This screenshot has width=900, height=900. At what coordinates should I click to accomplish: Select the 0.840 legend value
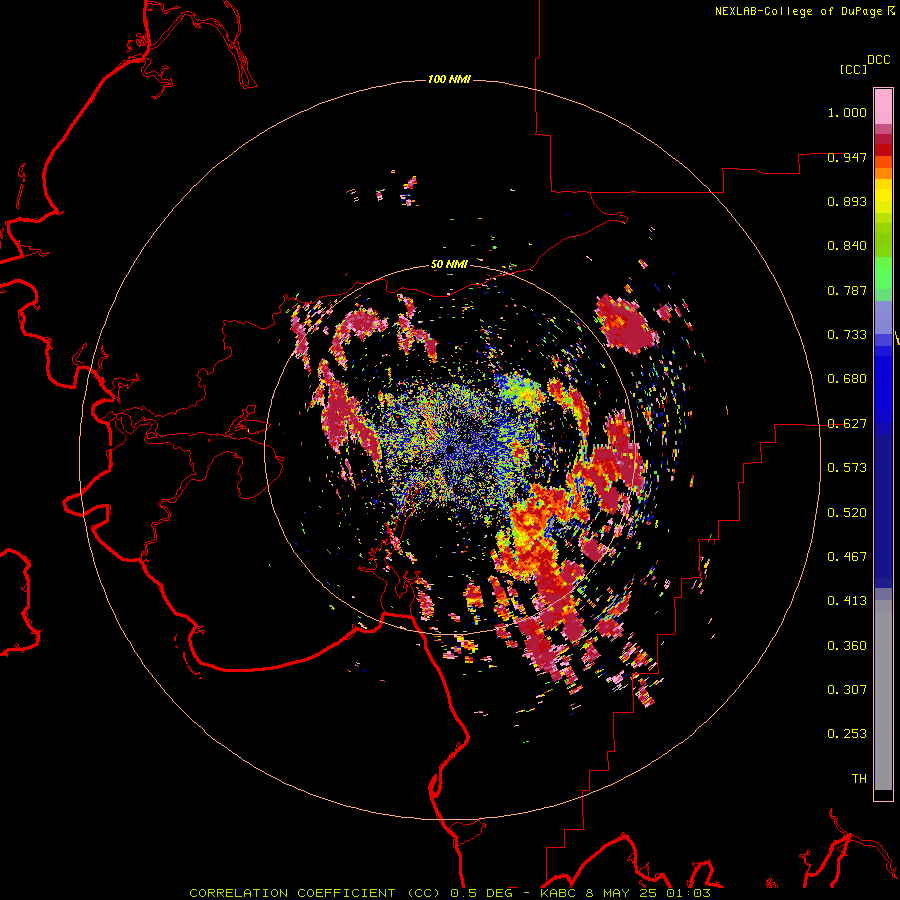point(847,246)
